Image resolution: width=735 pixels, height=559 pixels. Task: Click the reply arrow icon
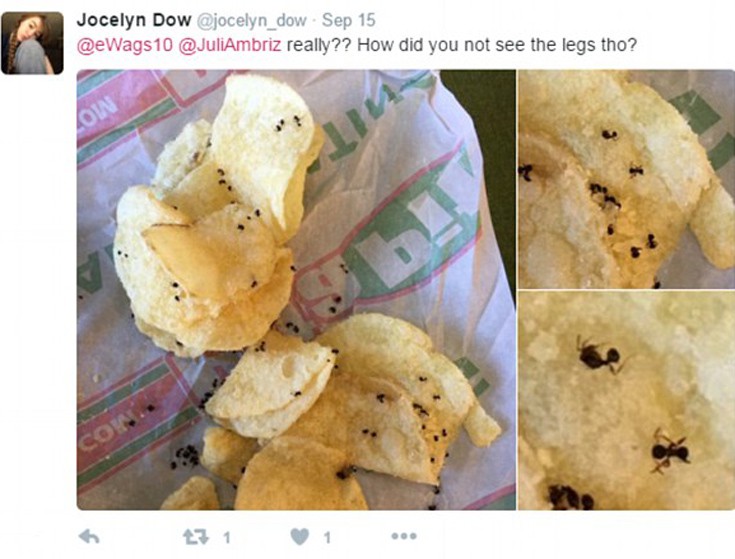coord(89,537)
